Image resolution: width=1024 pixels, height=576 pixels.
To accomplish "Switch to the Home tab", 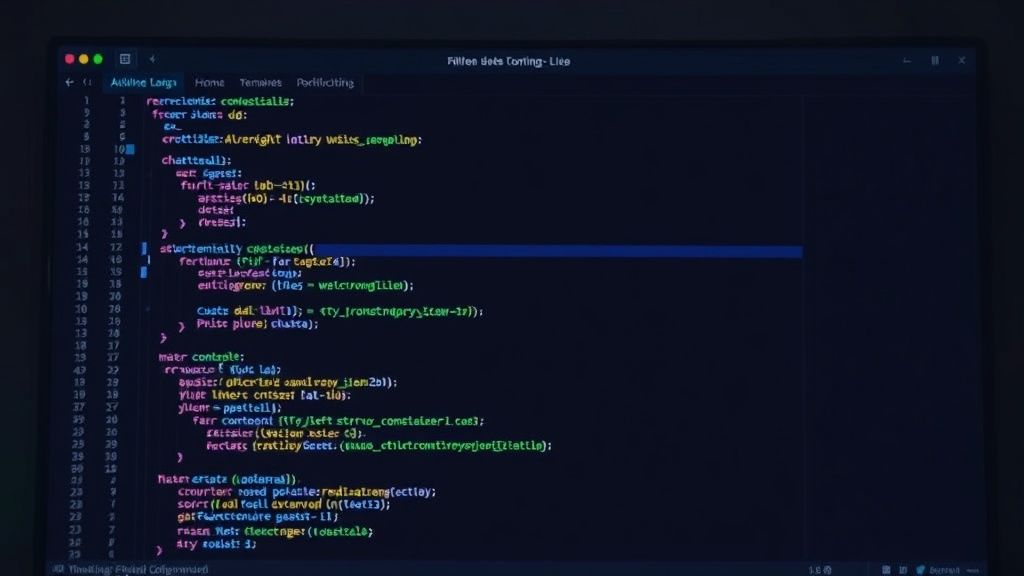I will point(209,82).
